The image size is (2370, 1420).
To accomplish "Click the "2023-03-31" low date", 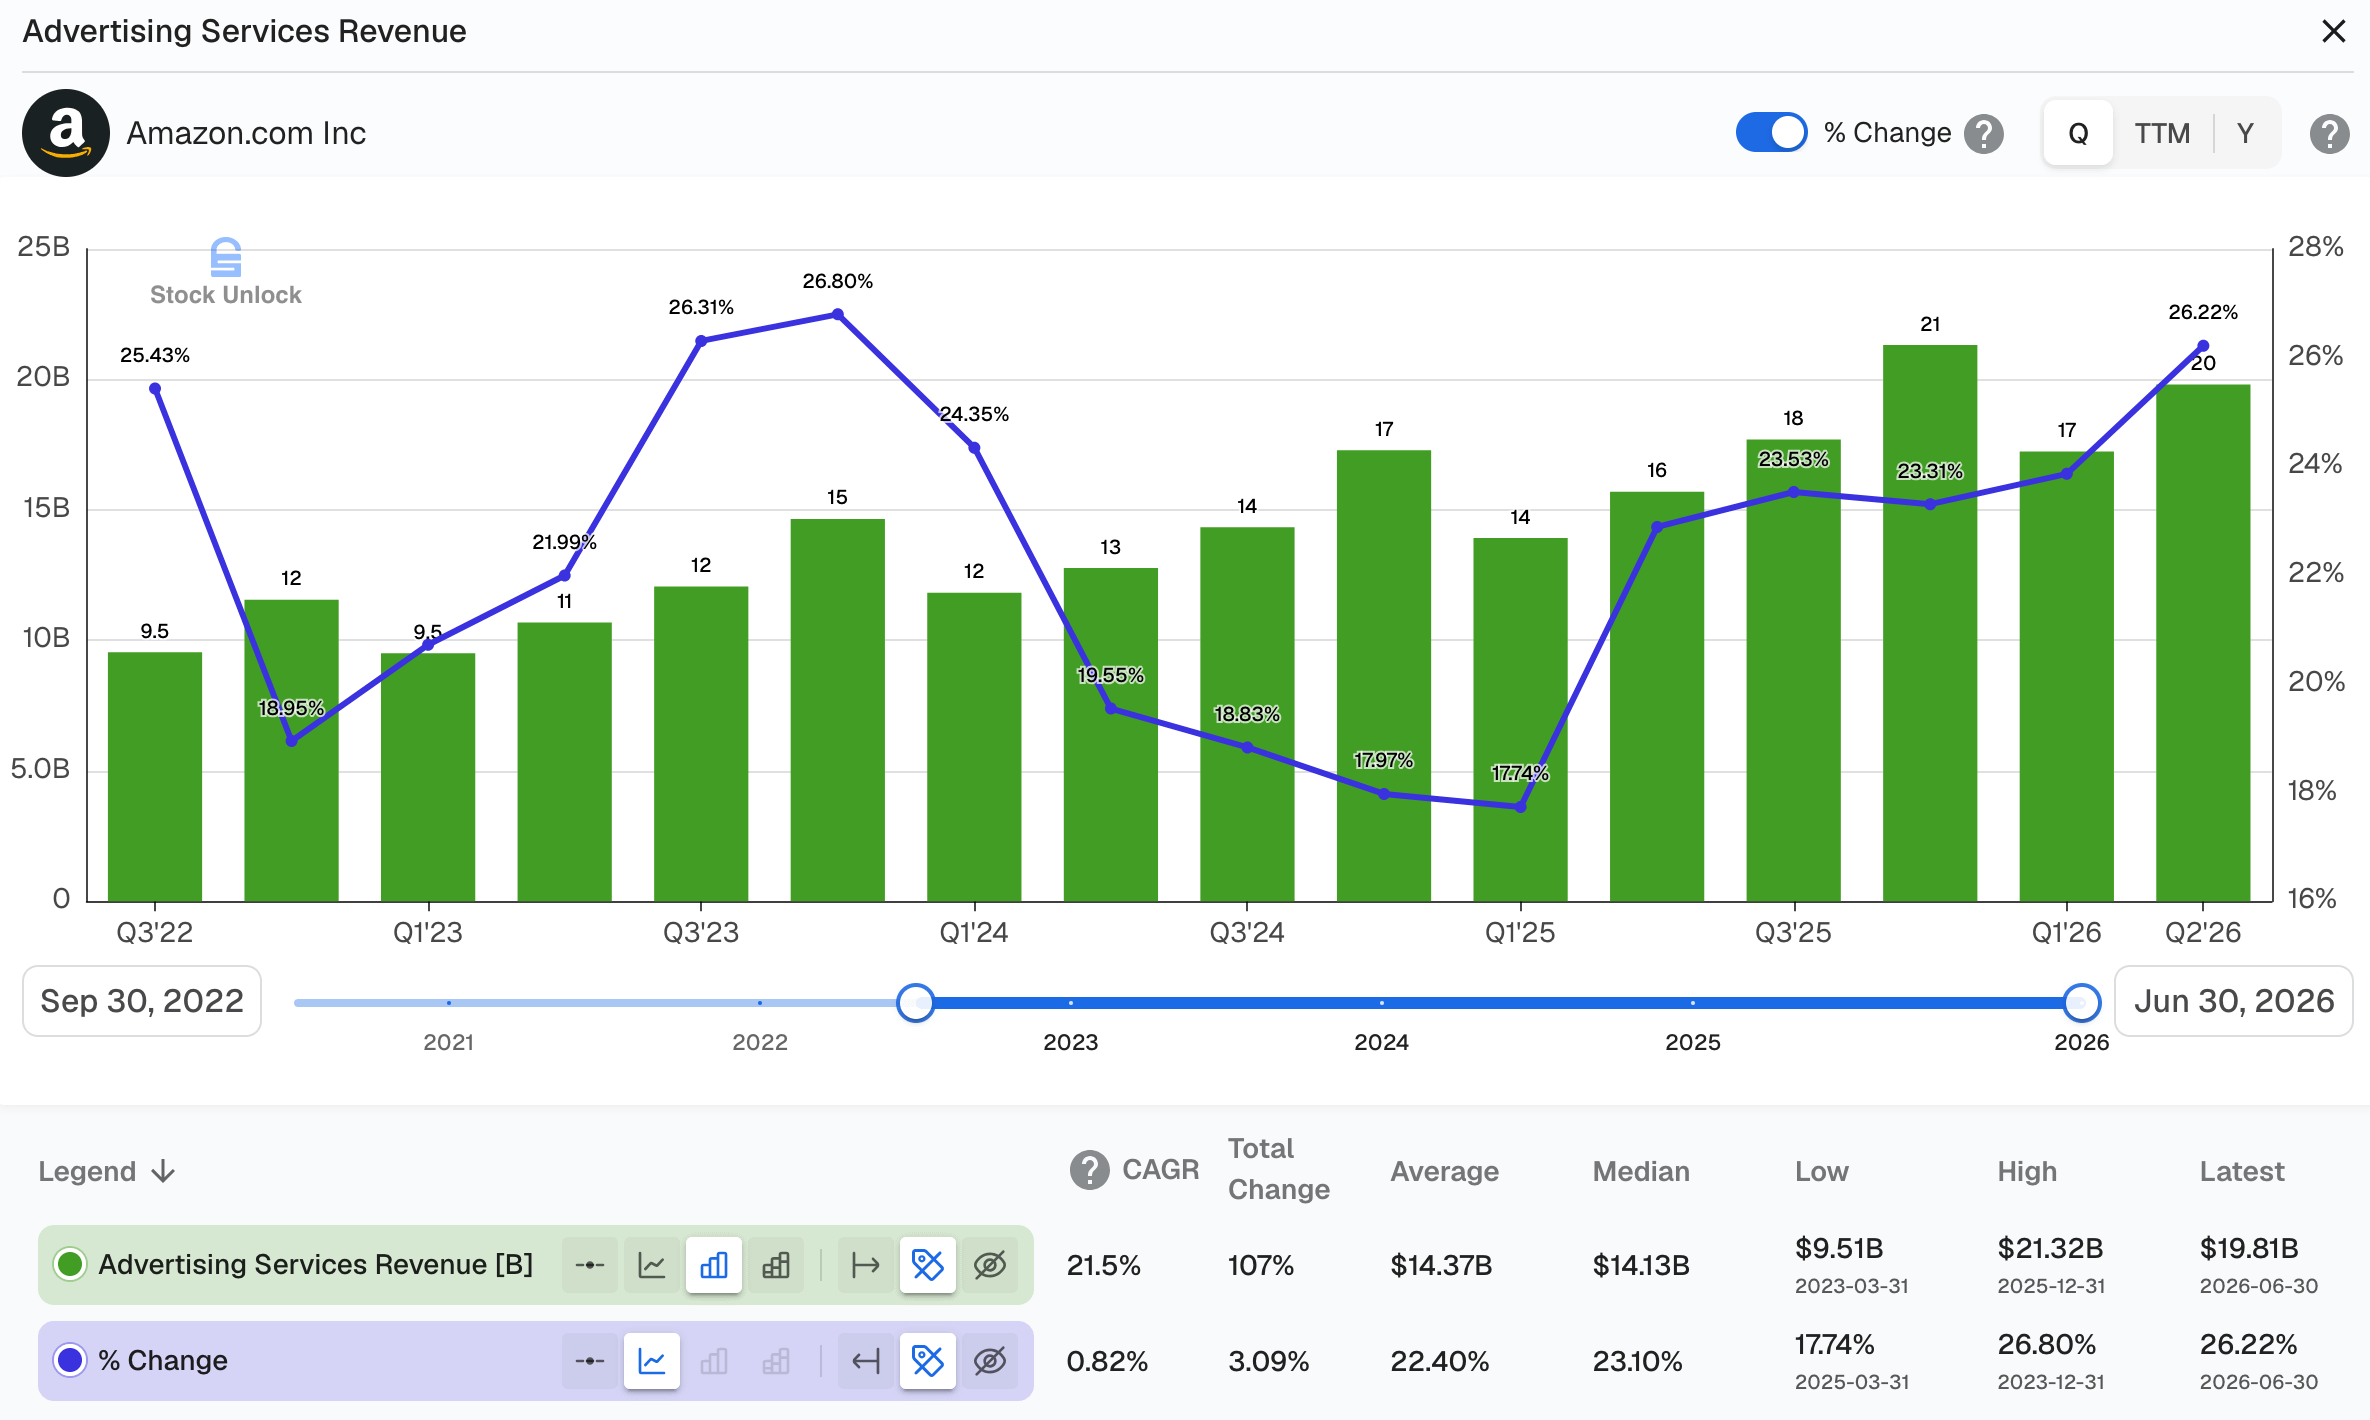I will point(1852,1286).
